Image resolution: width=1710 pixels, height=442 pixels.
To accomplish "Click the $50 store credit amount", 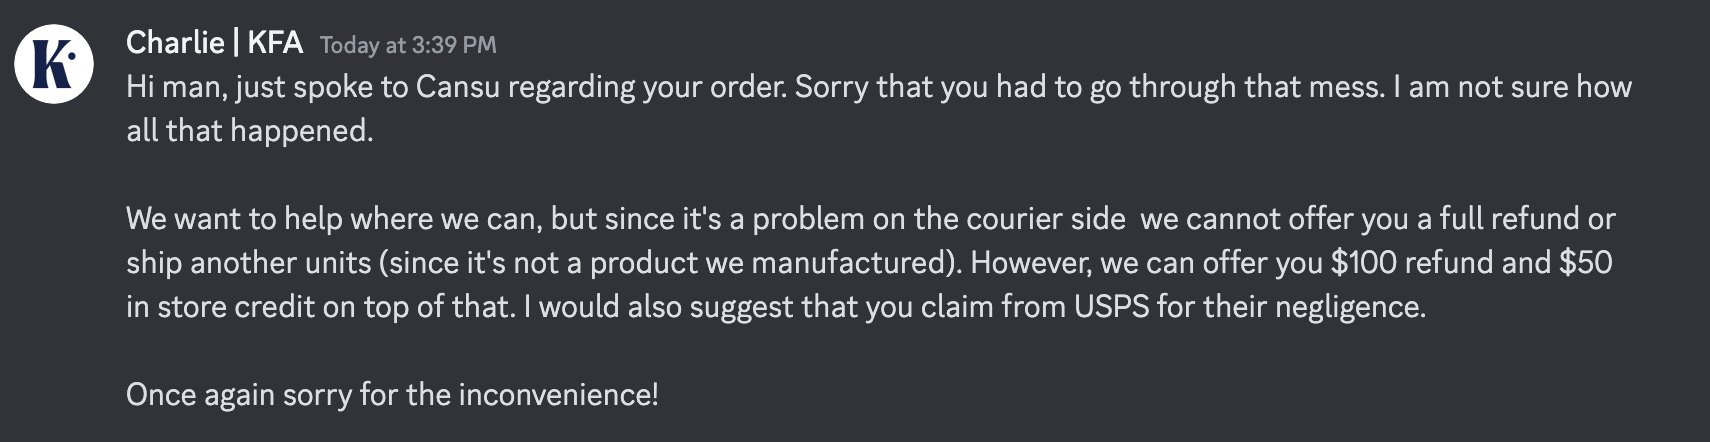I will [1586, 262].
